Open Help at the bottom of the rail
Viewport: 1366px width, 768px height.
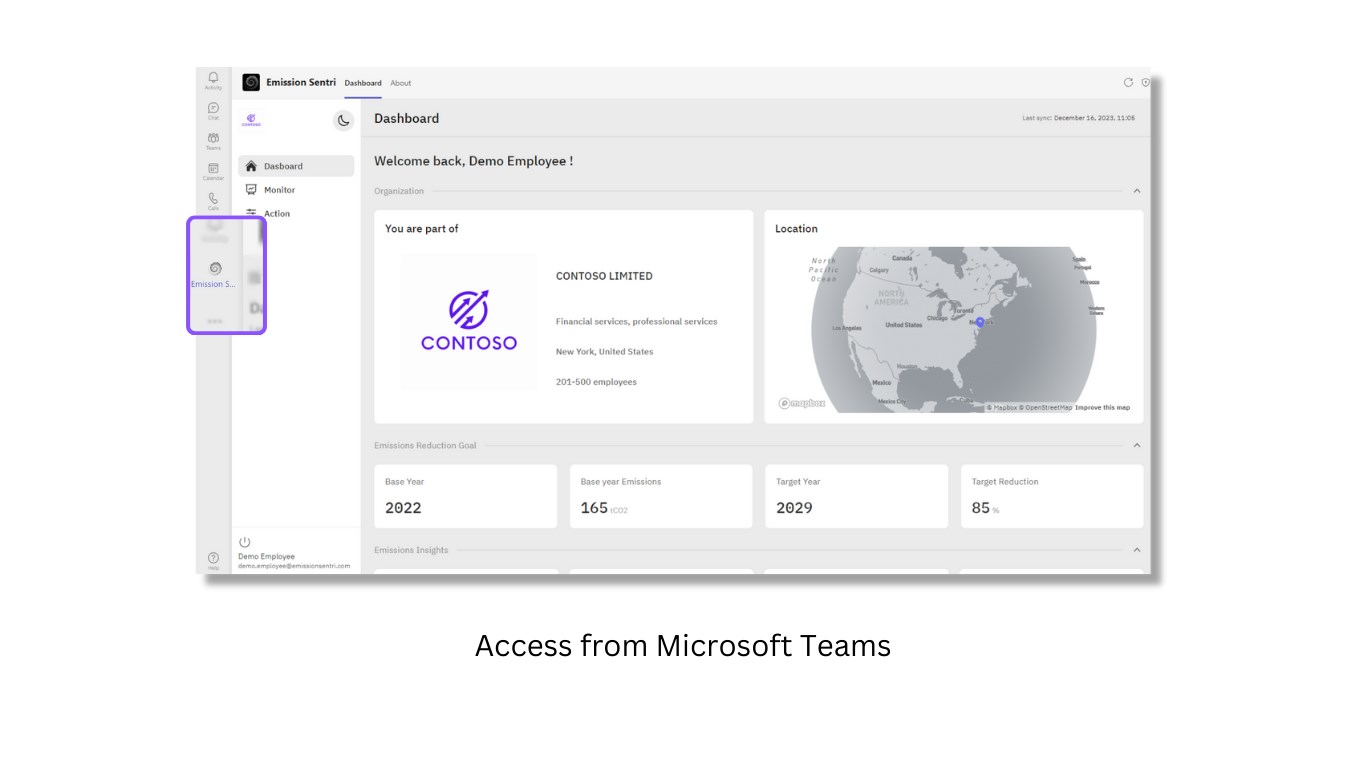(x=213, y=560)
